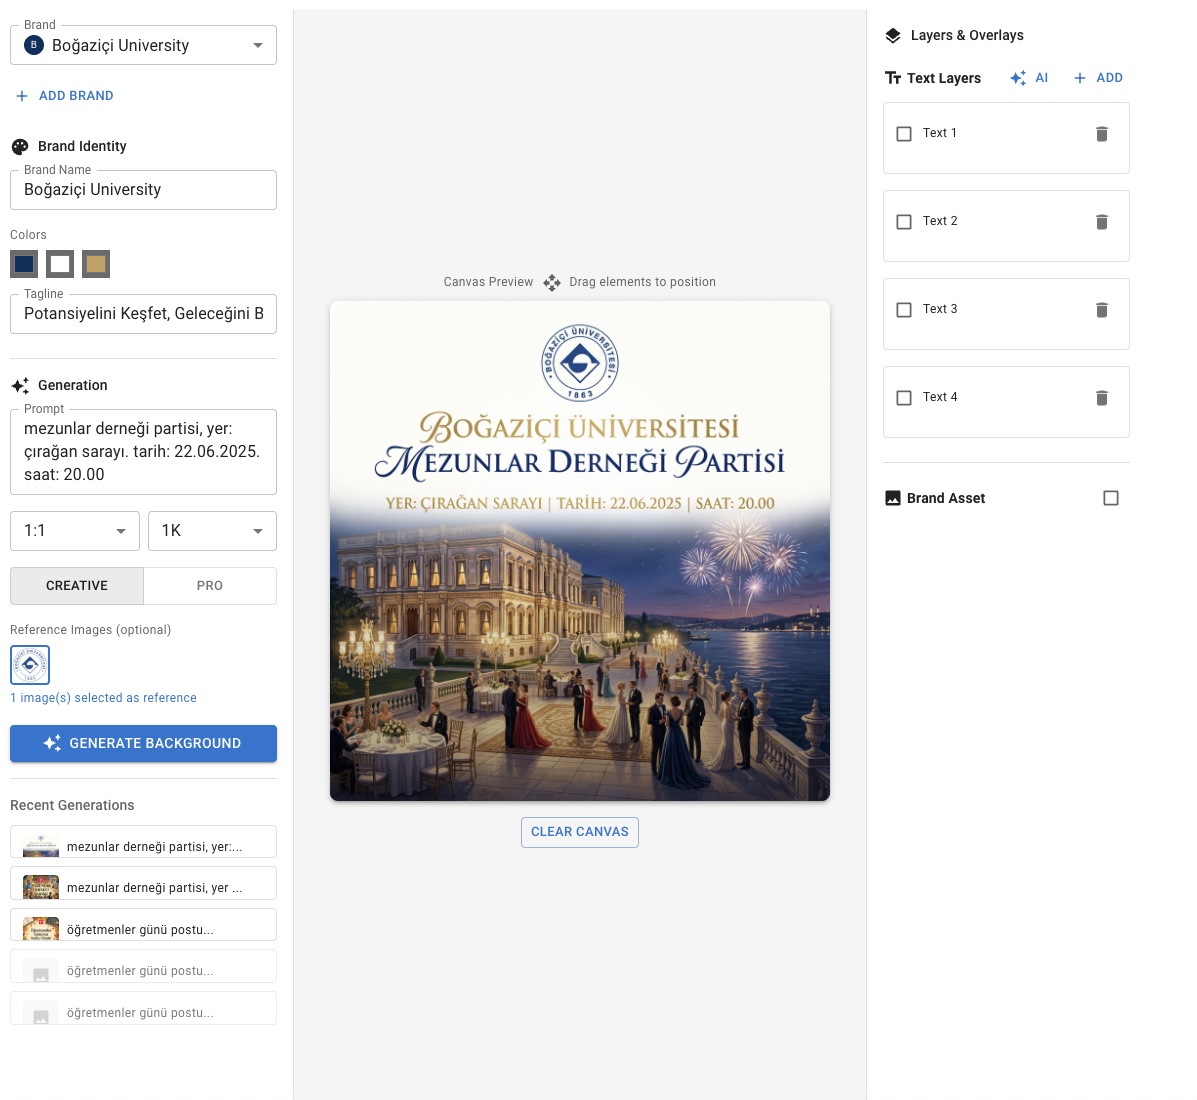Click the Brand Asset image icon

click(892, 498)
